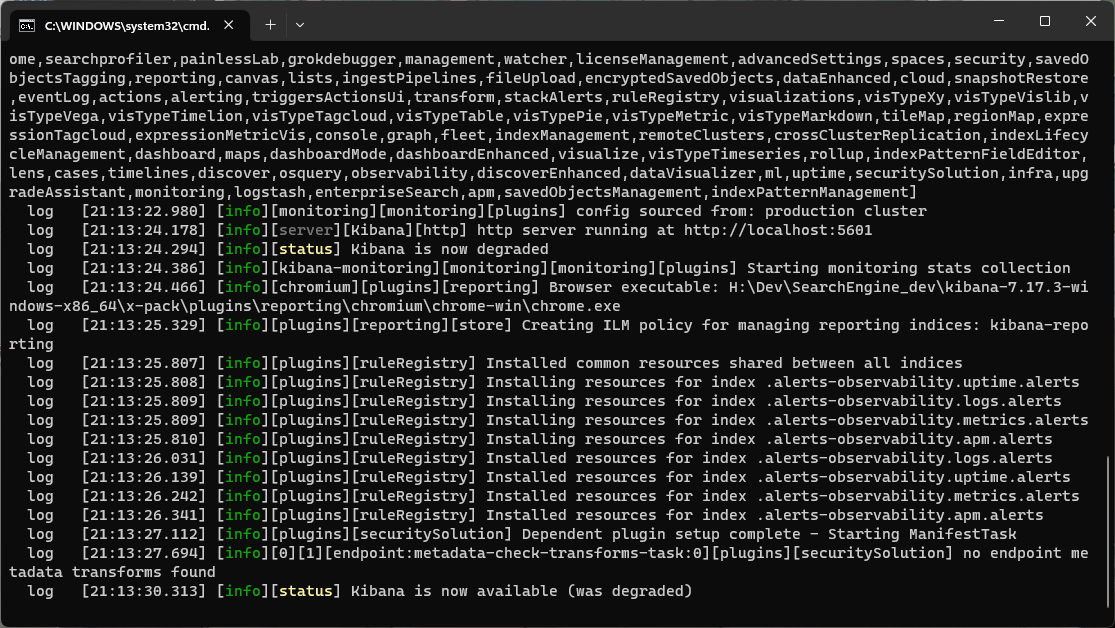Close the terminal window
The image size is (1115, 628).
coord(1091,21)
